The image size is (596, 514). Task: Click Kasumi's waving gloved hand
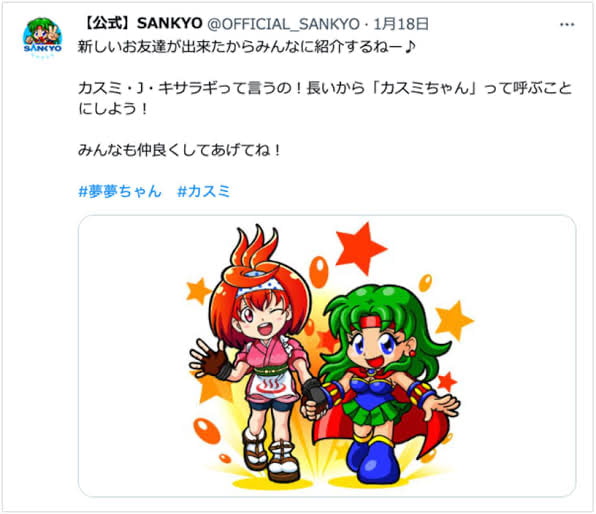pyautogui.click(x=209, y=360)
